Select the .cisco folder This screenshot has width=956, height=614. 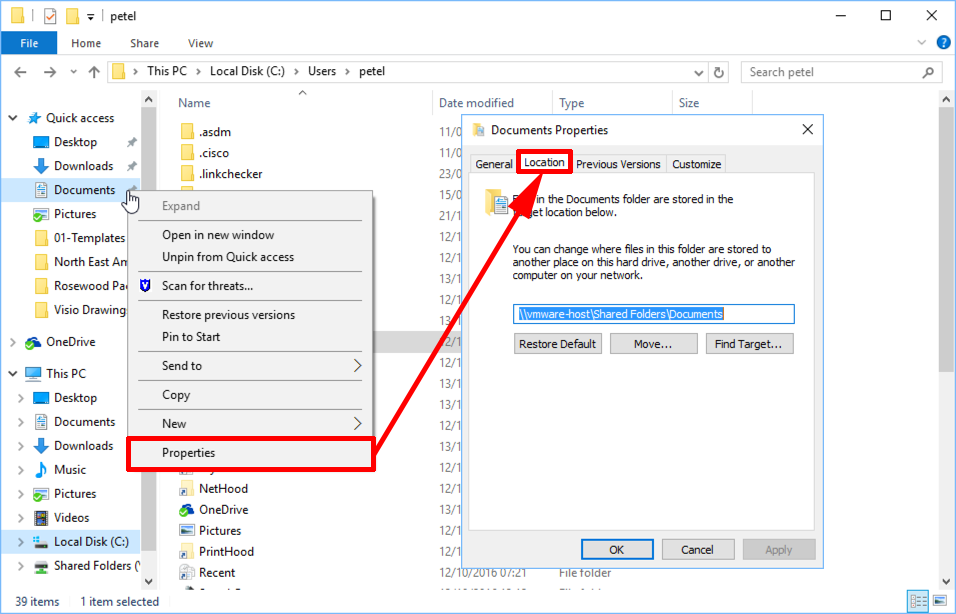214,152
